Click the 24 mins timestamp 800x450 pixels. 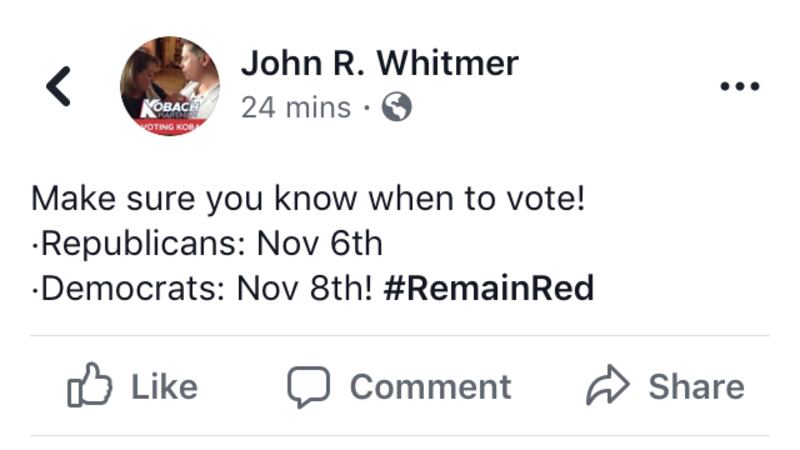[295, 107]
